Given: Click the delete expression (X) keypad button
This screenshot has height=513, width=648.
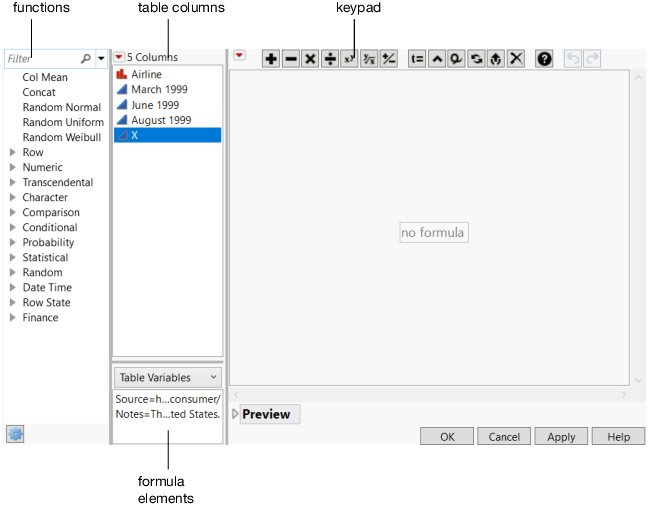Looking at the screenshot, I should click(516, 59).
